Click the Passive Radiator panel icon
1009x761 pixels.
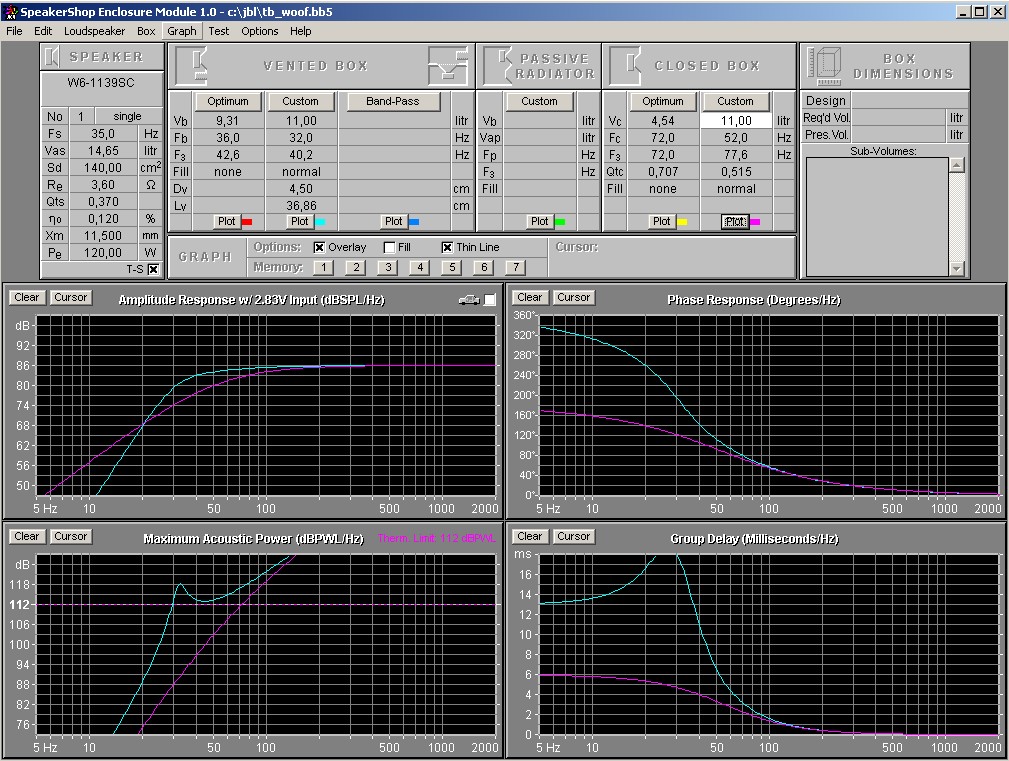tap(497, 65)
